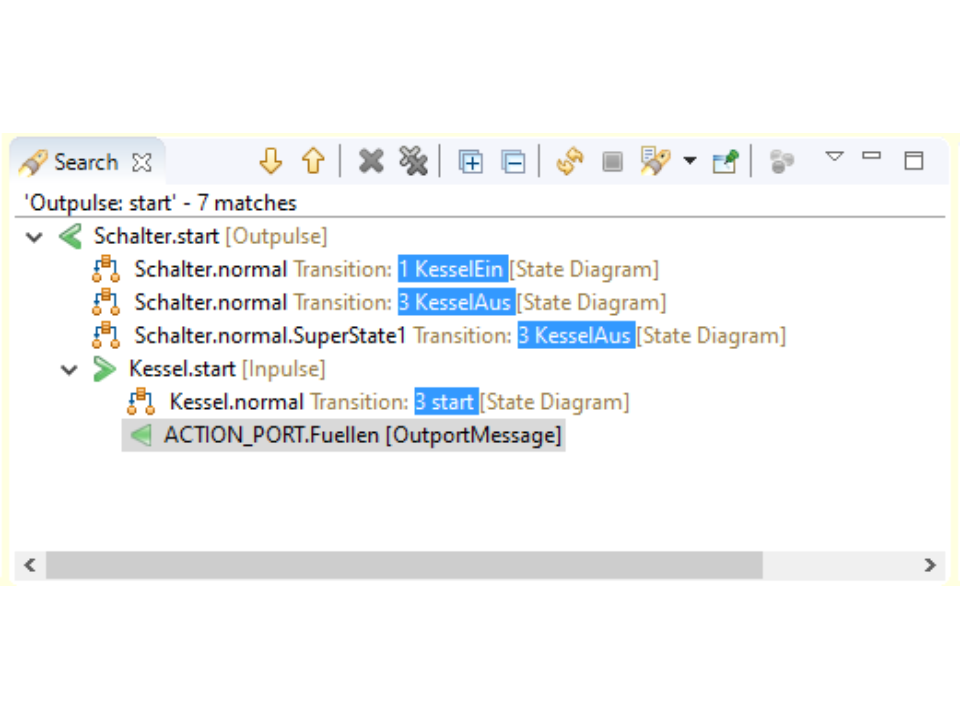Toggle Pin the Search View

tap(725, 162)
